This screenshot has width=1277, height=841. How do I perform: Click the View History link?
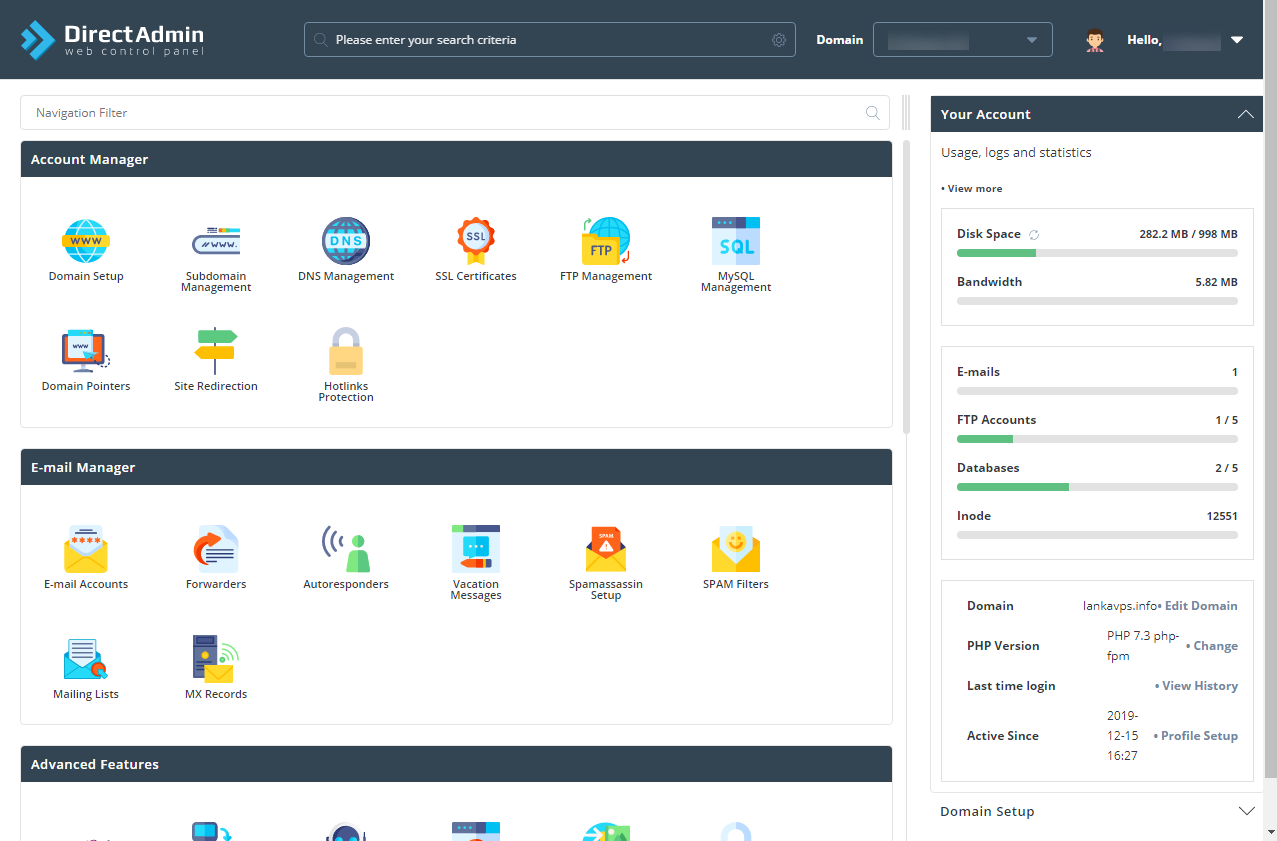tap(1196, 686)
